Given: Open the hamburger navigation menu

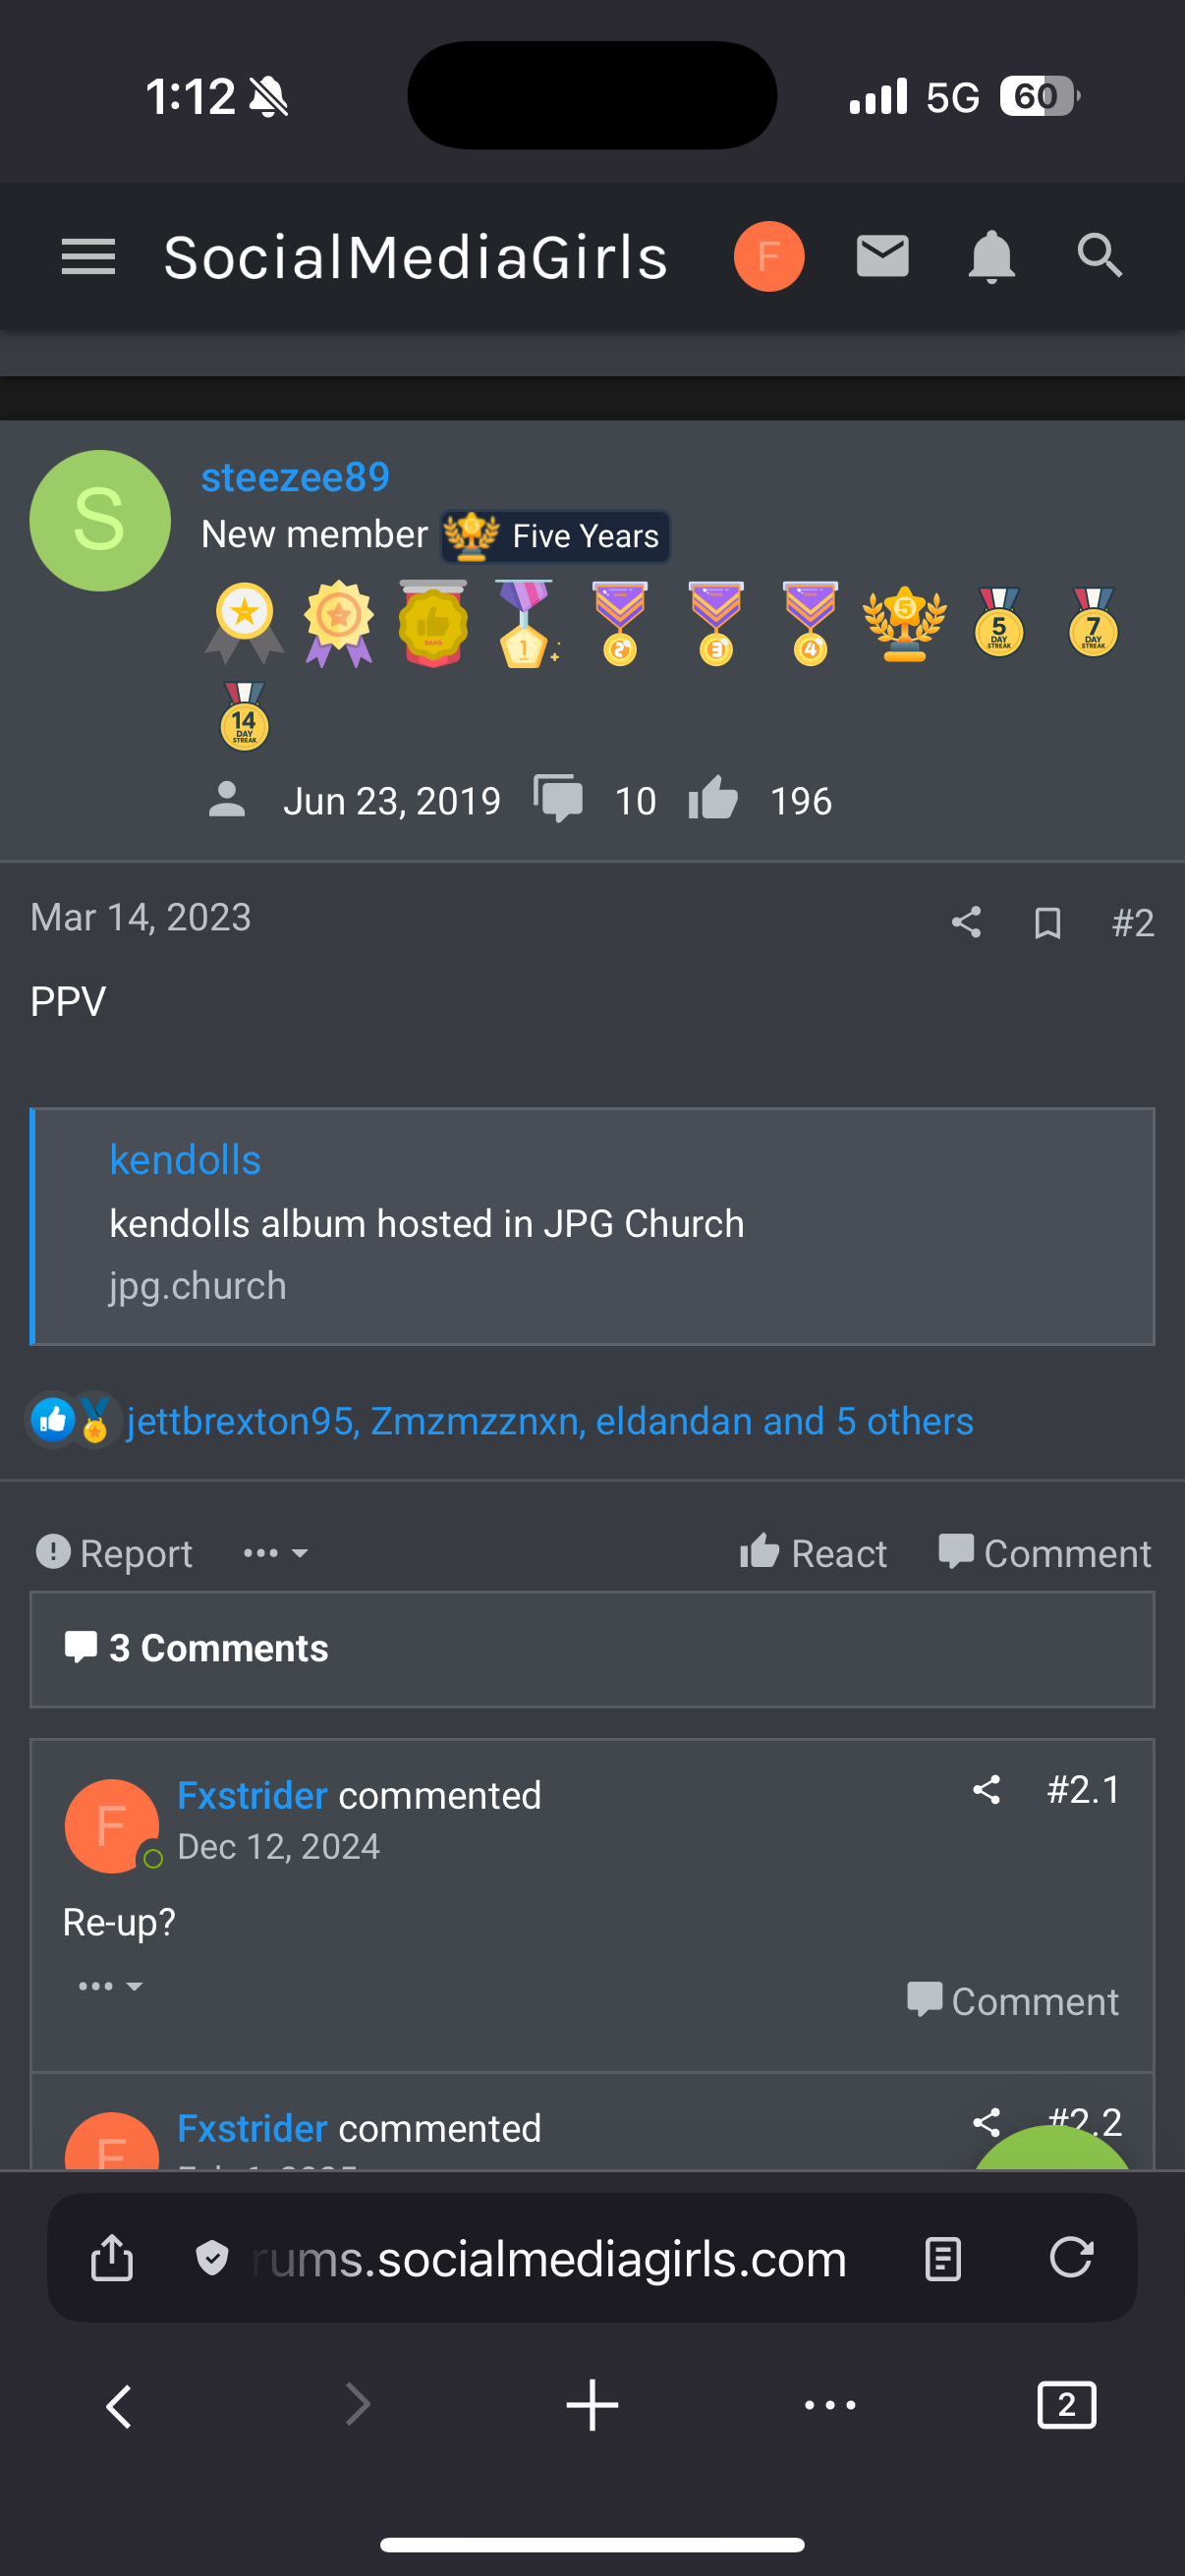Looking at the screenshot, I should (88, 257).
